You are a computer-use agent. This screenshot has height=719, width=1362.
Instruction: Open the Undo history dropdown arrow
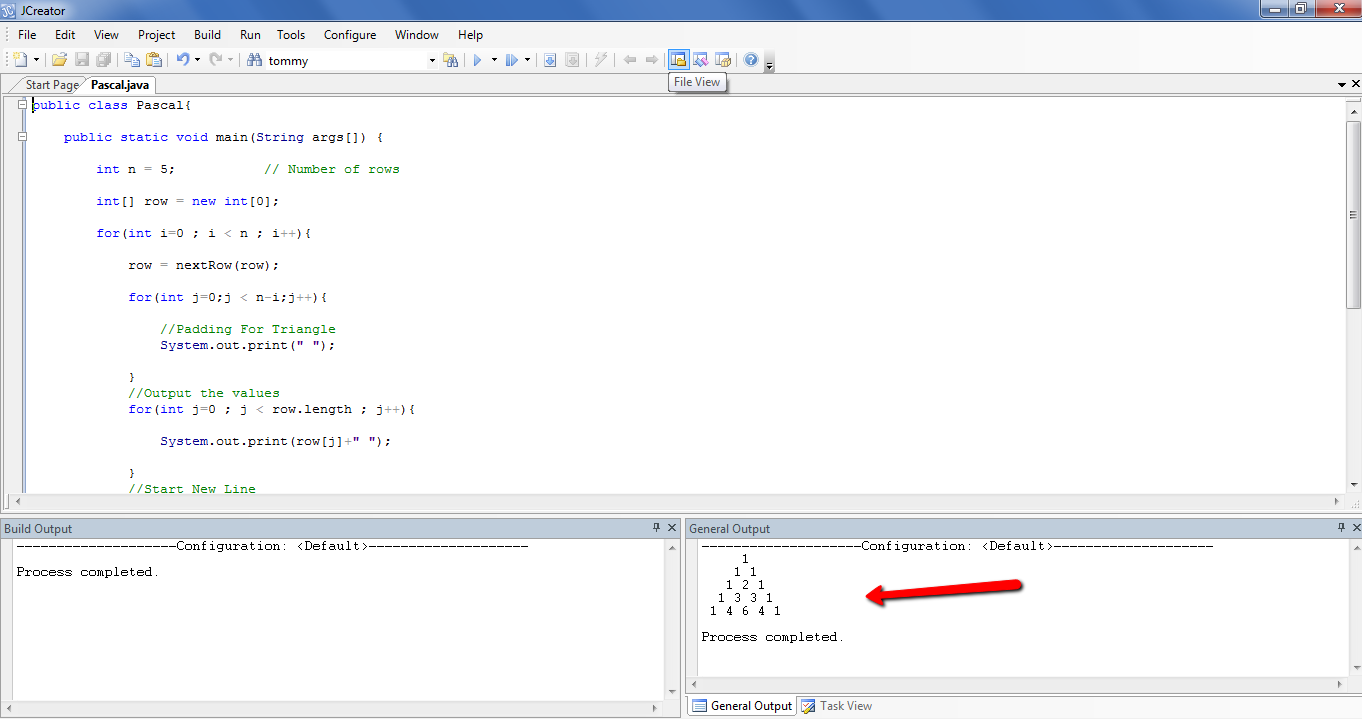point(197,60)
